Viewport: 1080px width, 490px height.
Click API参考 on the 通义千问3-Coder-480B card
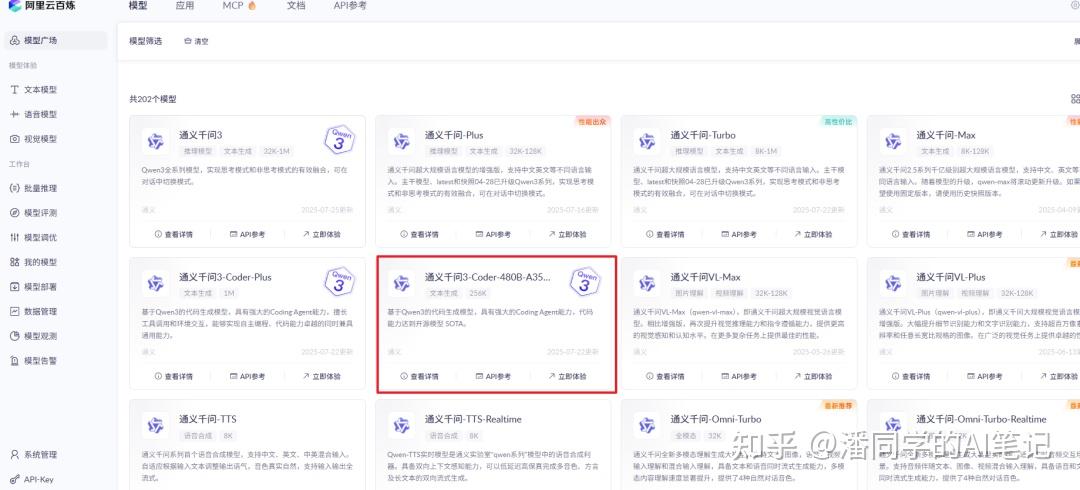coord(493,376)
